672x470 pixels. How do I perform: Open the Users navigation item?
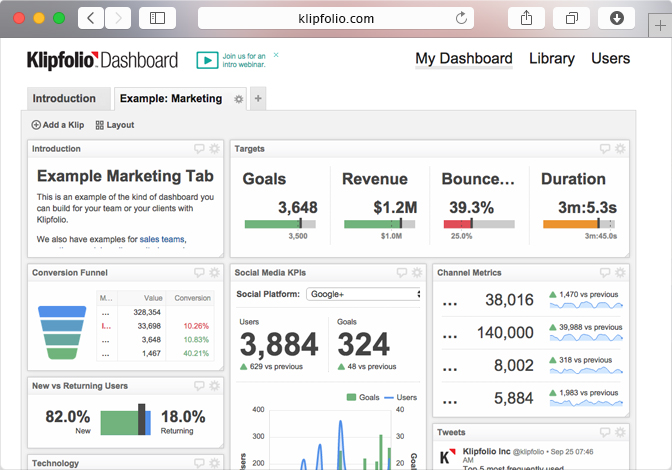click(x=610, y=58)
